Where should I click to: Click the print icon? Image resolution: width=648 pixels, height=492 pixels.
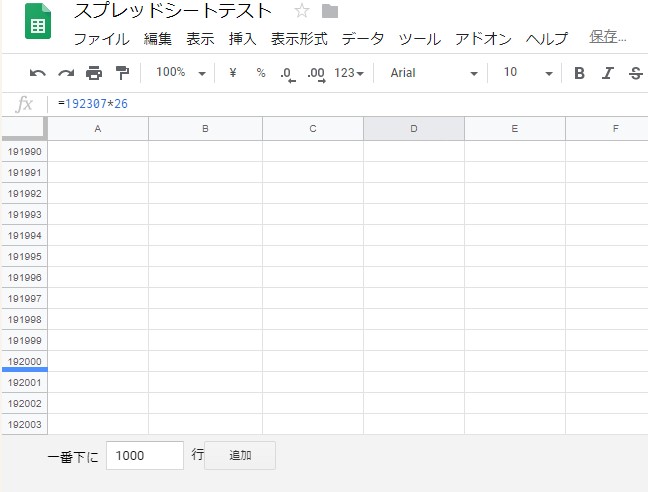(94, 73)
